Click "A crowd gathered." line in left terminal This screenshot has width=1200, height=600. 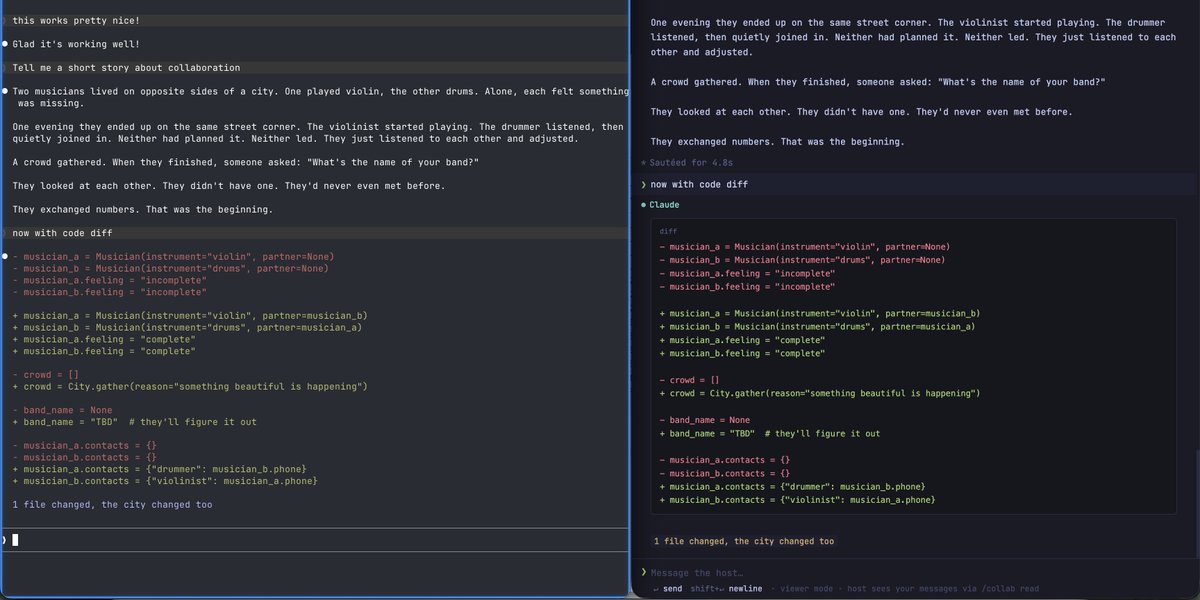coord(245,162)
